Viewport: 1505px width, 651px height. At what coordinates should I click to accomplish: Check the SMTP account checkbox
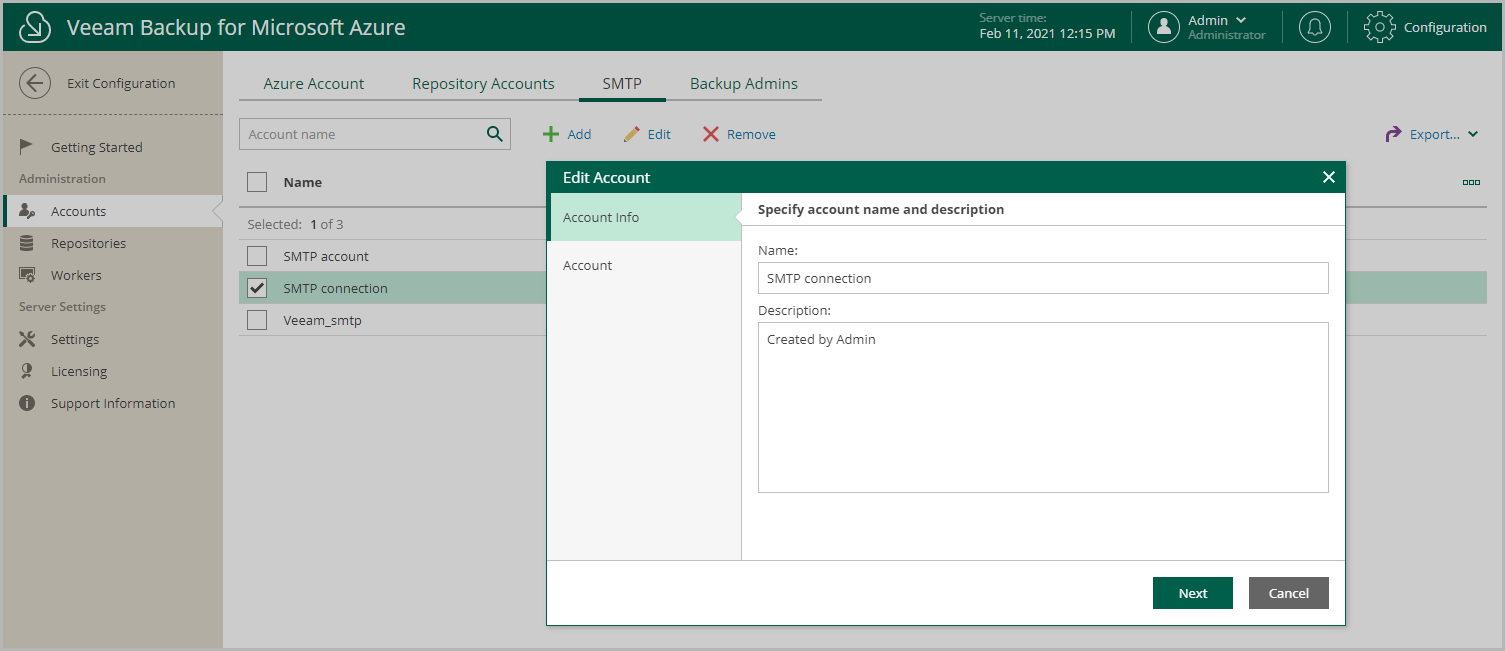click(257, 256)
